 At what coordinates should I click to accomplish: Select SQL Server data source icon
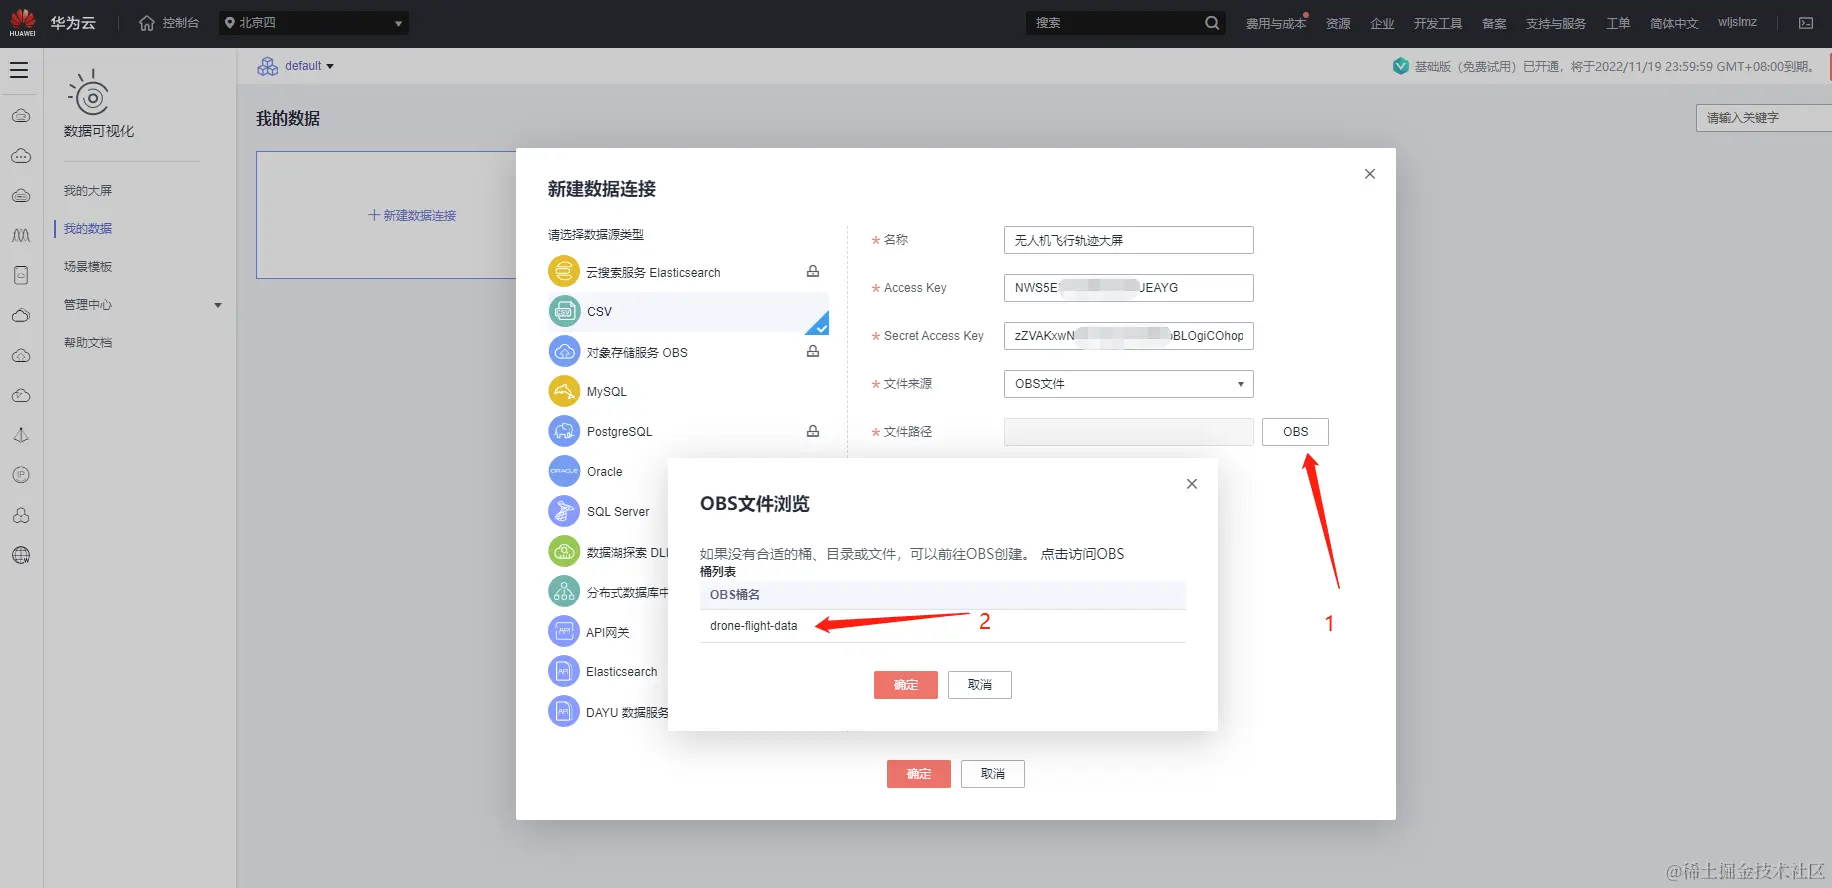(x=564, y=511)
